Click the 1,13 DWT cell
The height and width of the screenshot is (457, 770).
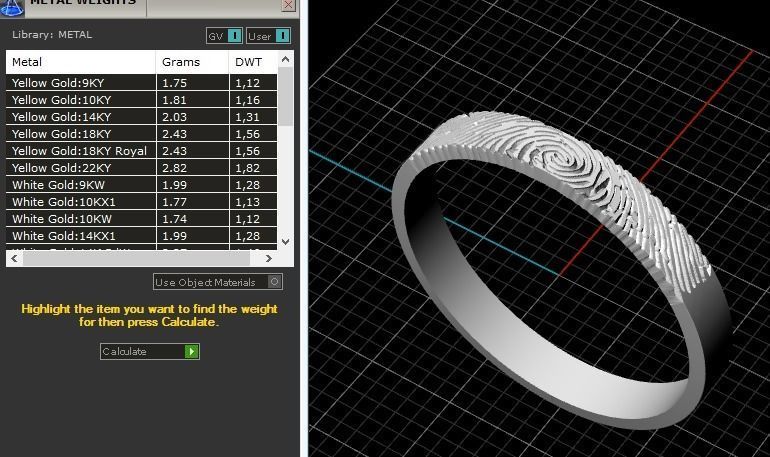253,202
